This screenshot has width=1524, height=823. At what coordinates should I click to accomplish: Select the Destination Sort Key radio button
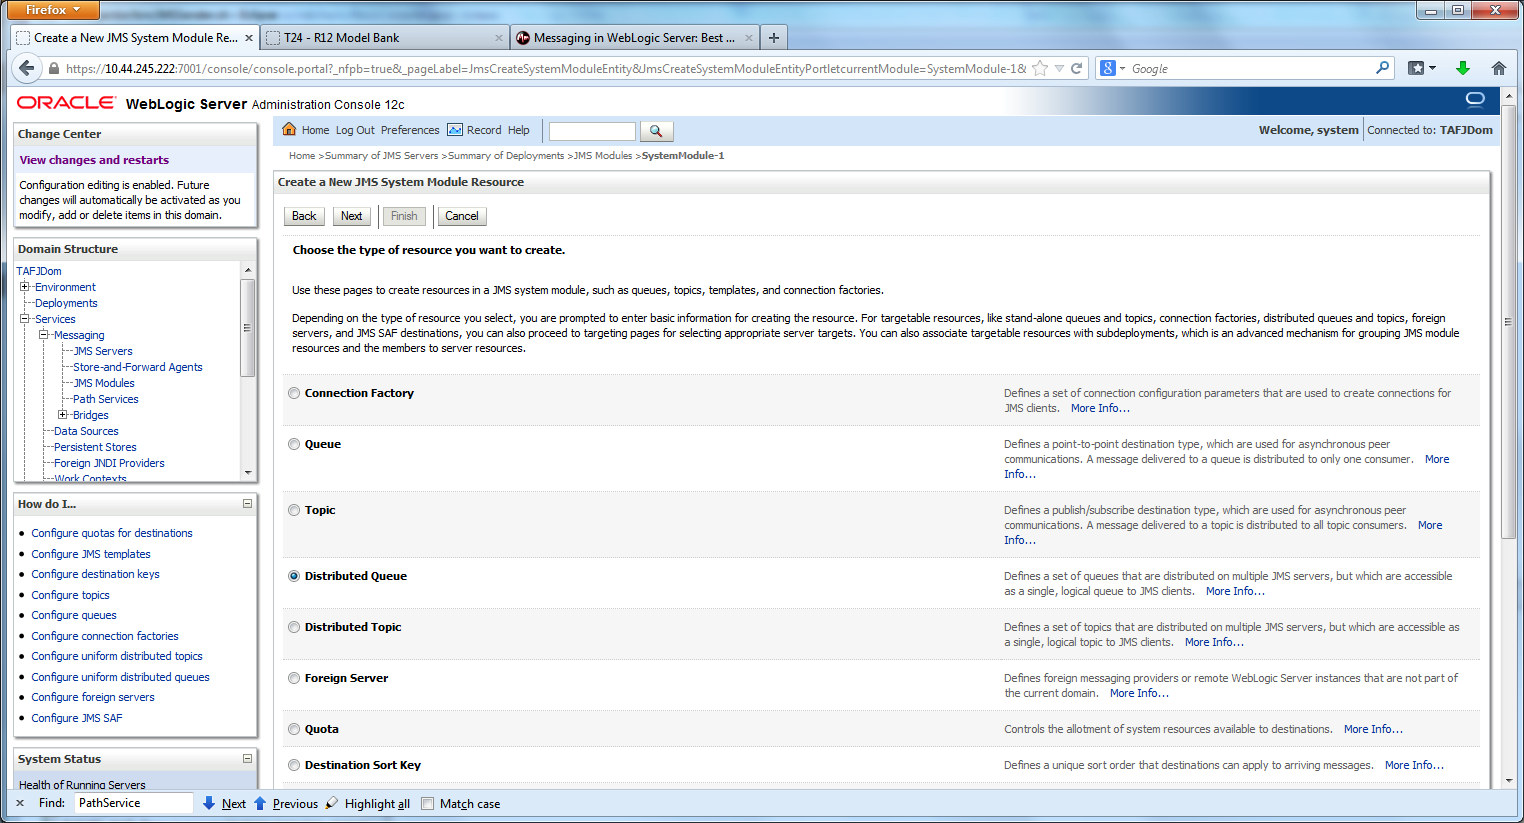pos(294,765)
